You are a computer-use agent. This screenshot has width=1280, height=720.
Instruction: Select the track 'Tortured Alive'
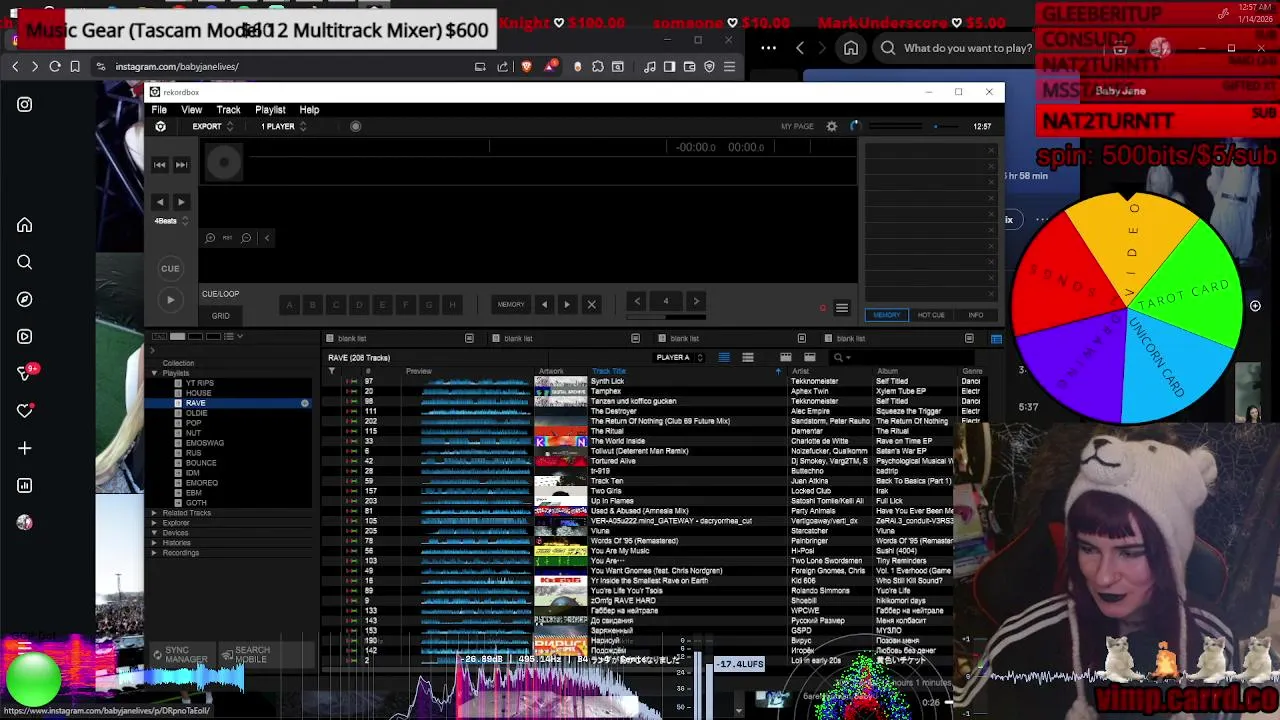tap(613, 461)
